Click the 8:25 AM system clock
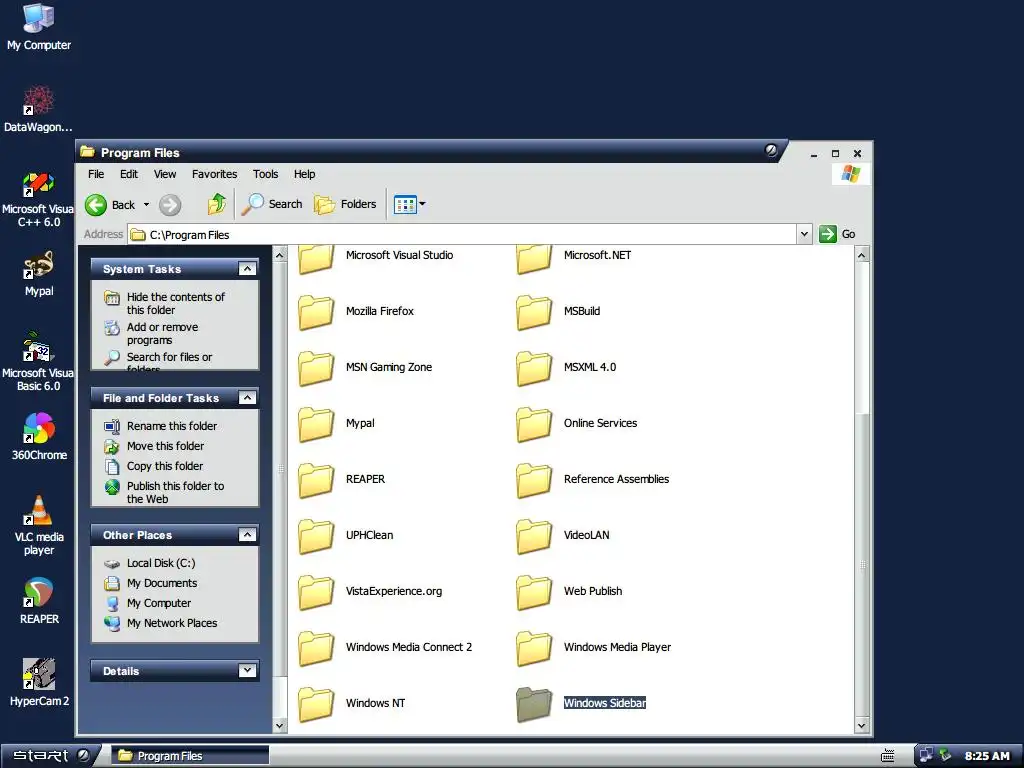This screenshot has height=768, width=1024. point(987,756)
